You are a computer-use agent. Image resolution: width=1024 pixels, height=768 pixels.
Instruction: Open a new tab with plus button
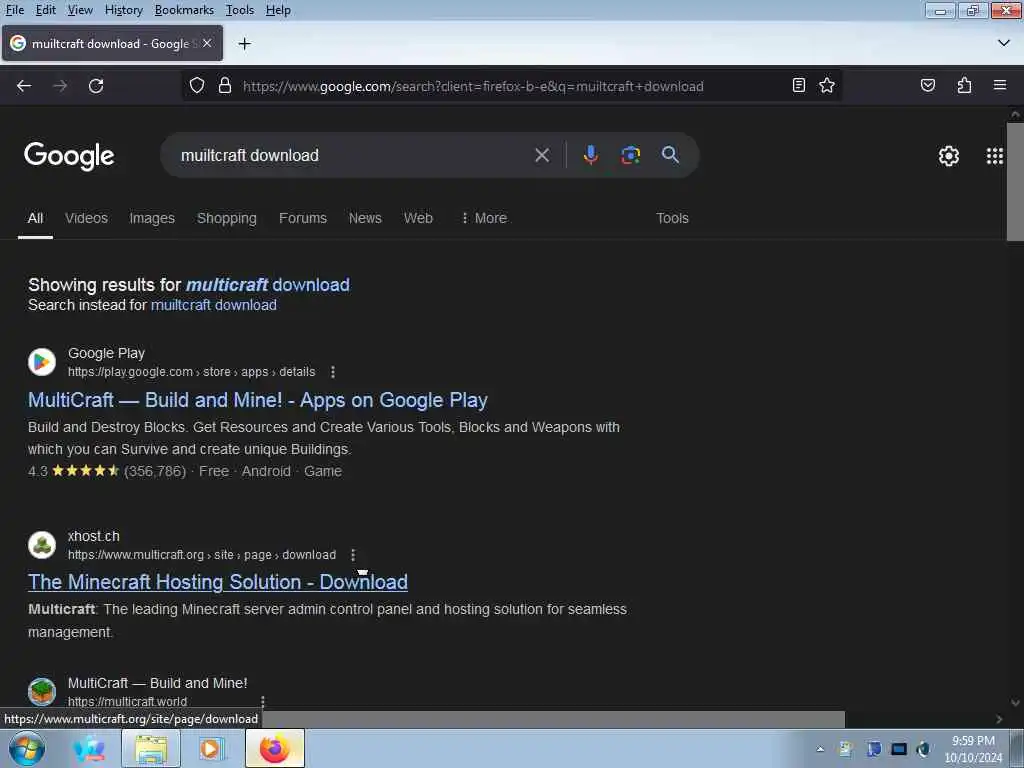pyautogui.click(x=244, y=44)
